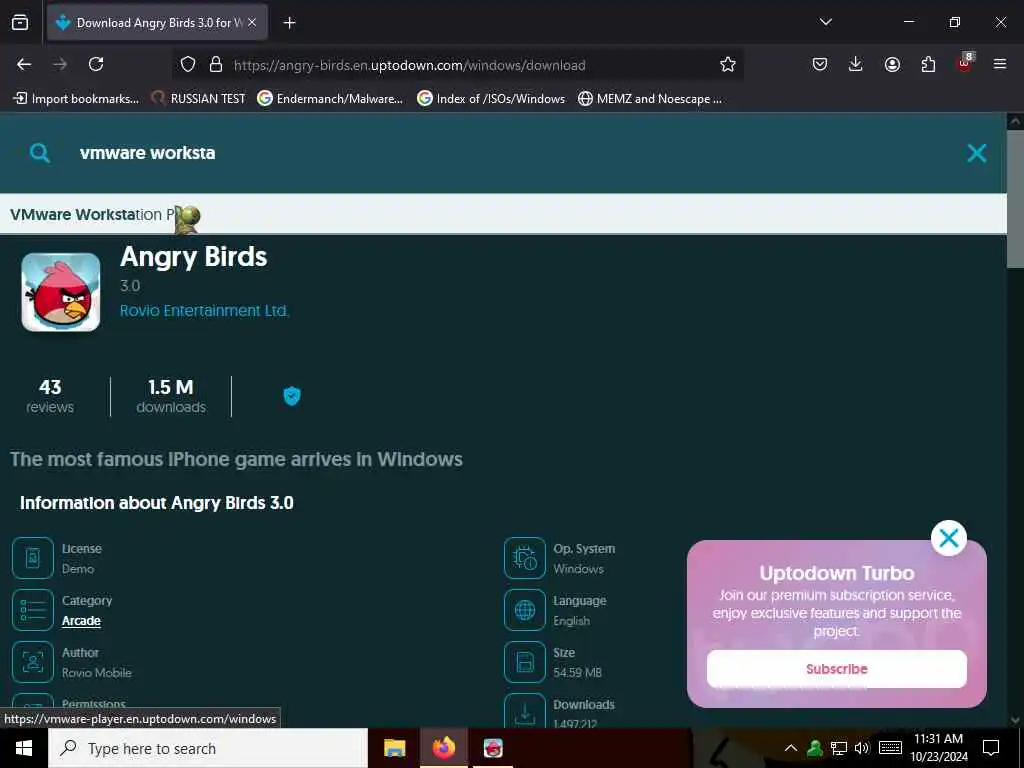Click the blue security shield badge
This screenshot has height=768, width=1024.
pos(292,396)
